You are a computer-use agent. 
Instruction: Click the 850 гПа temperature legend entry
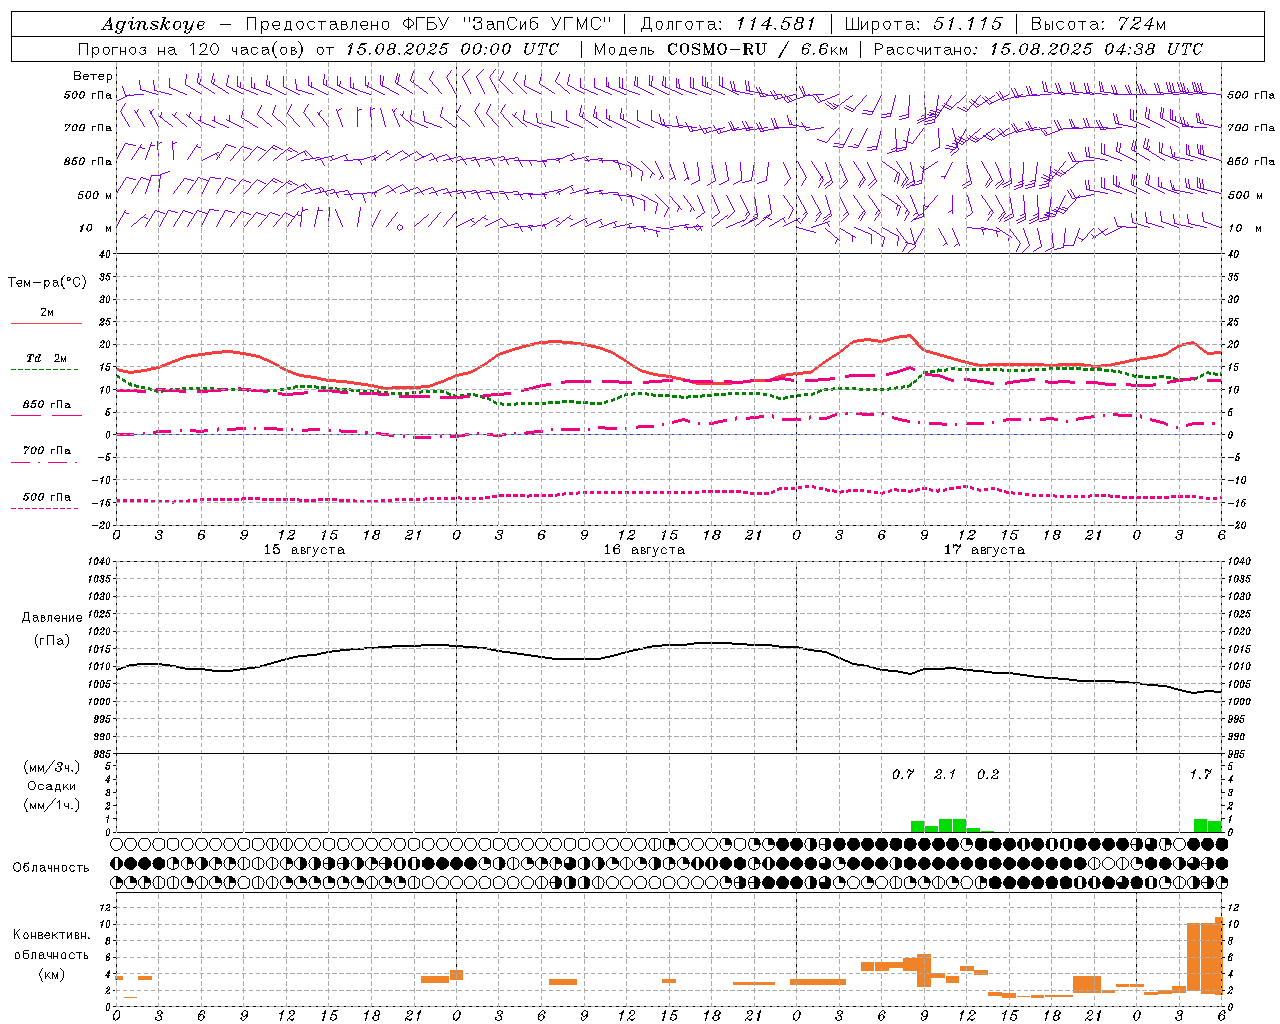pos(46,405)
